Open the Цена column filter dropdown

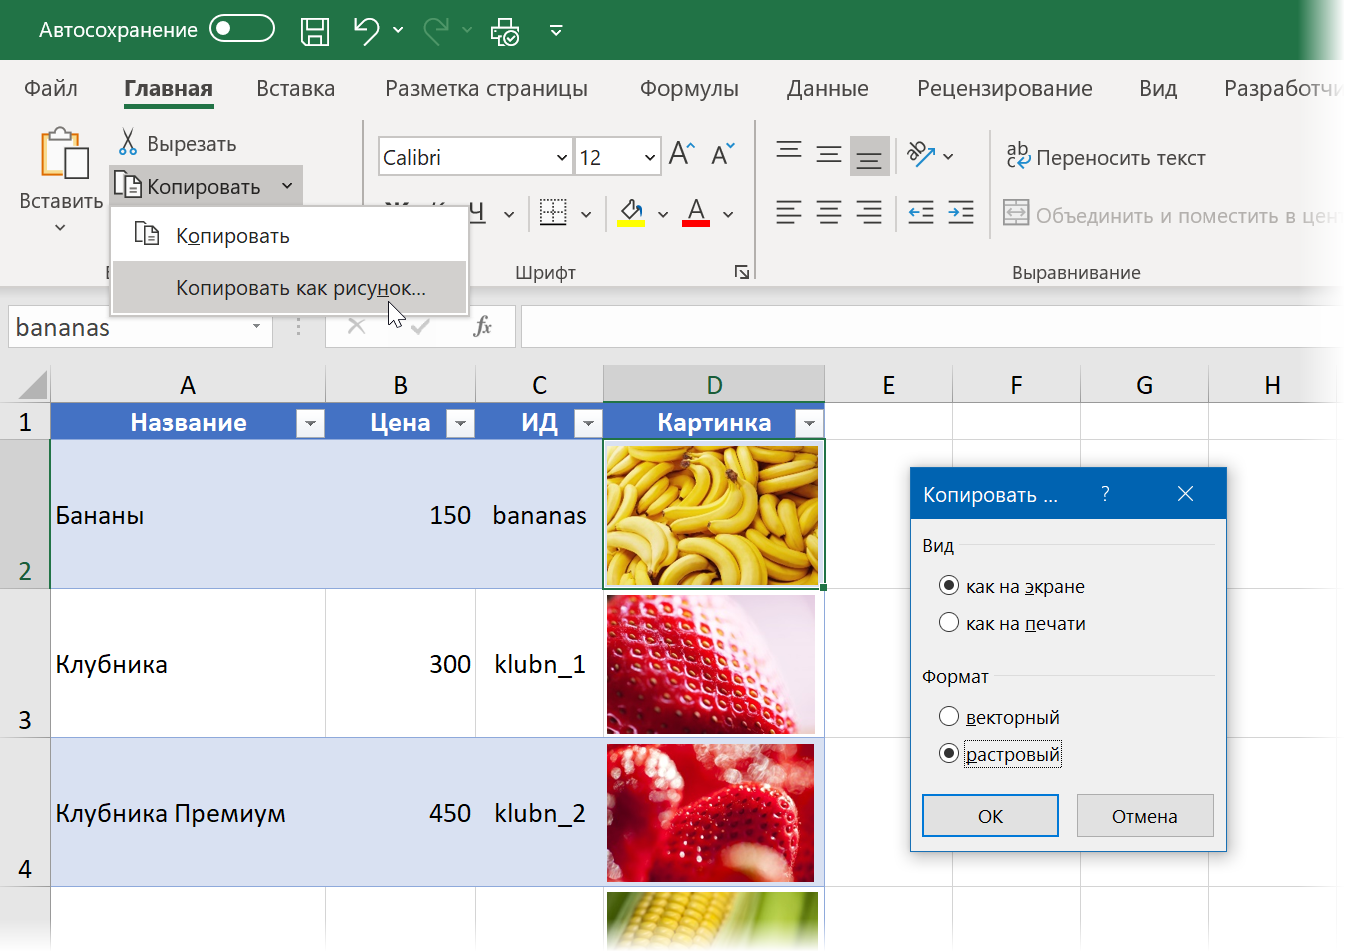tap(460, 423)
